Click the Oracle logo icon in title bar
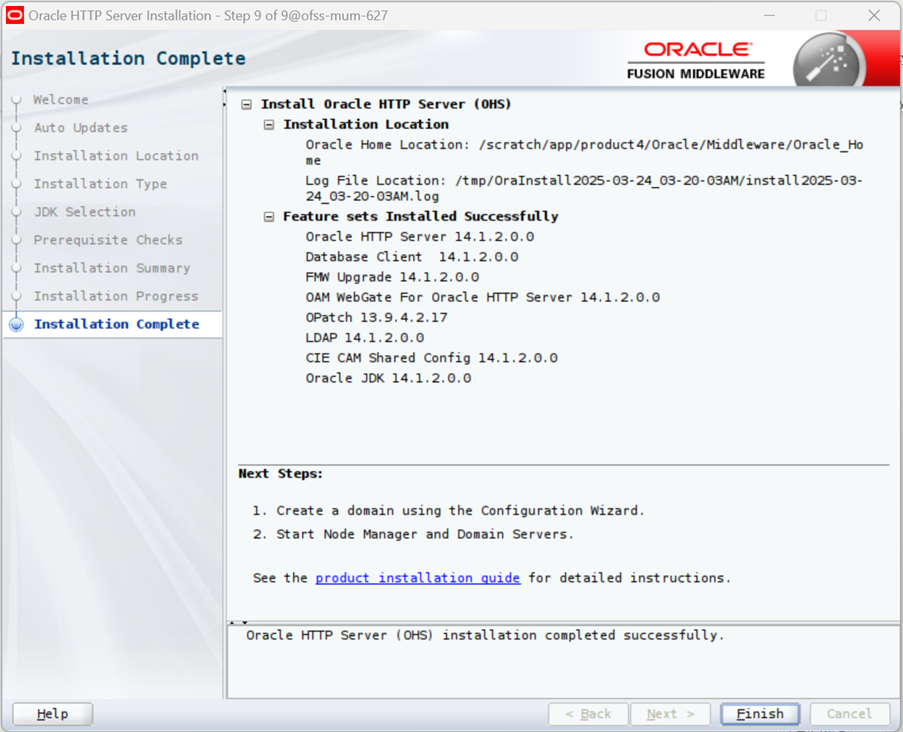This screenshot has height=732, width=903. point(14,16)
